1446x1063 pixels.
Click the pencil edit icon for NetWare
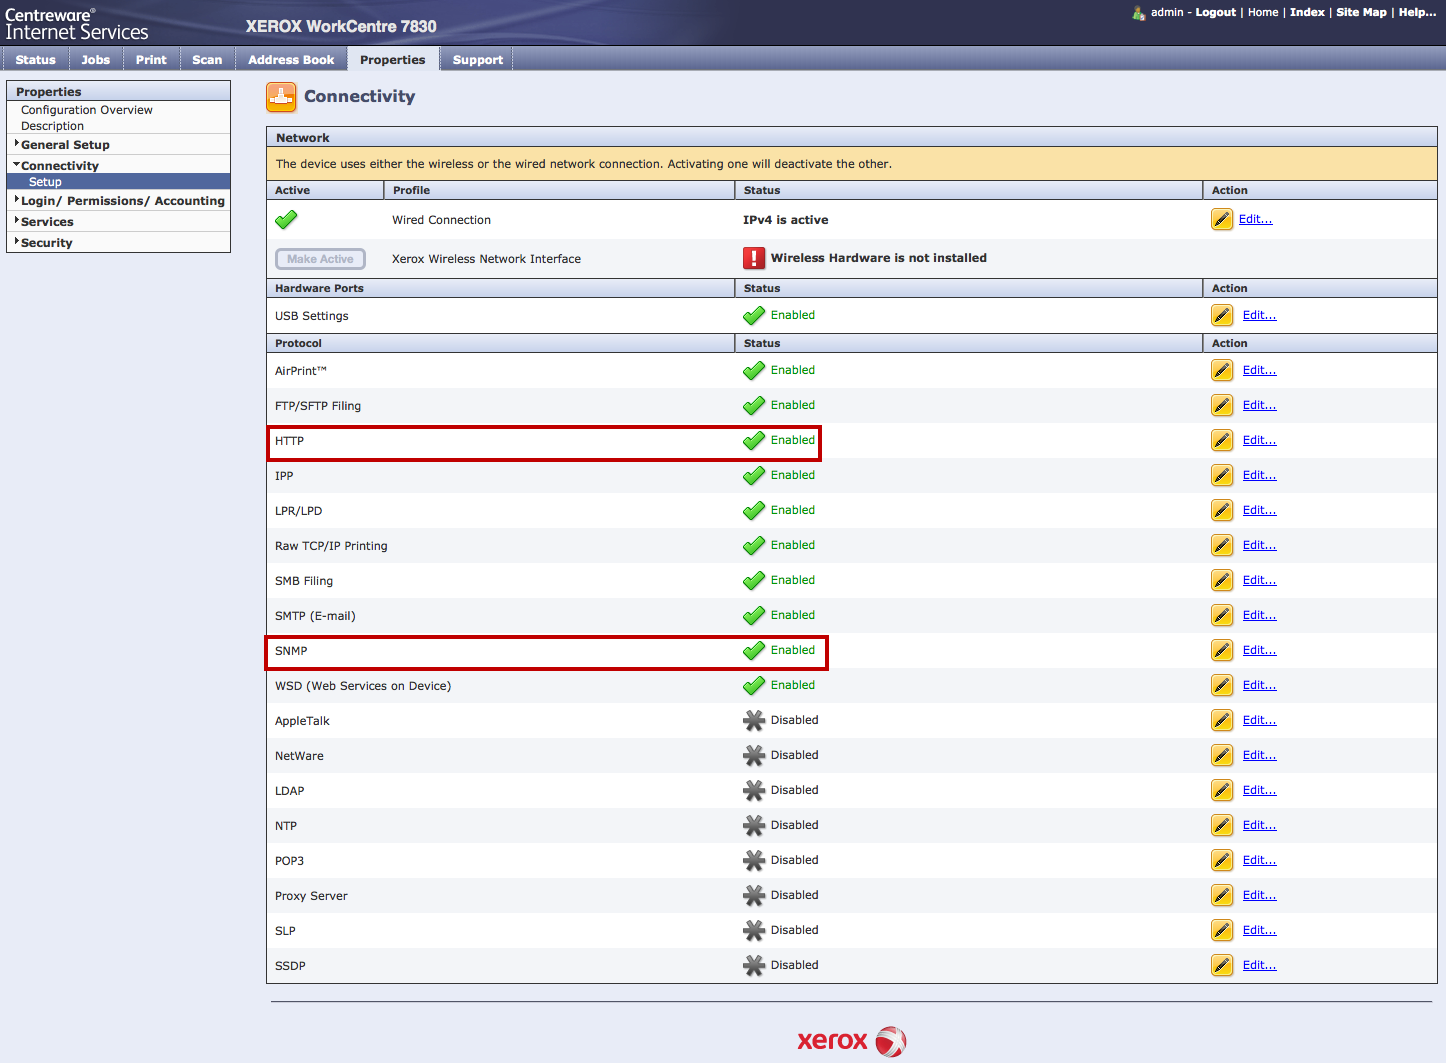(1222, 756)
